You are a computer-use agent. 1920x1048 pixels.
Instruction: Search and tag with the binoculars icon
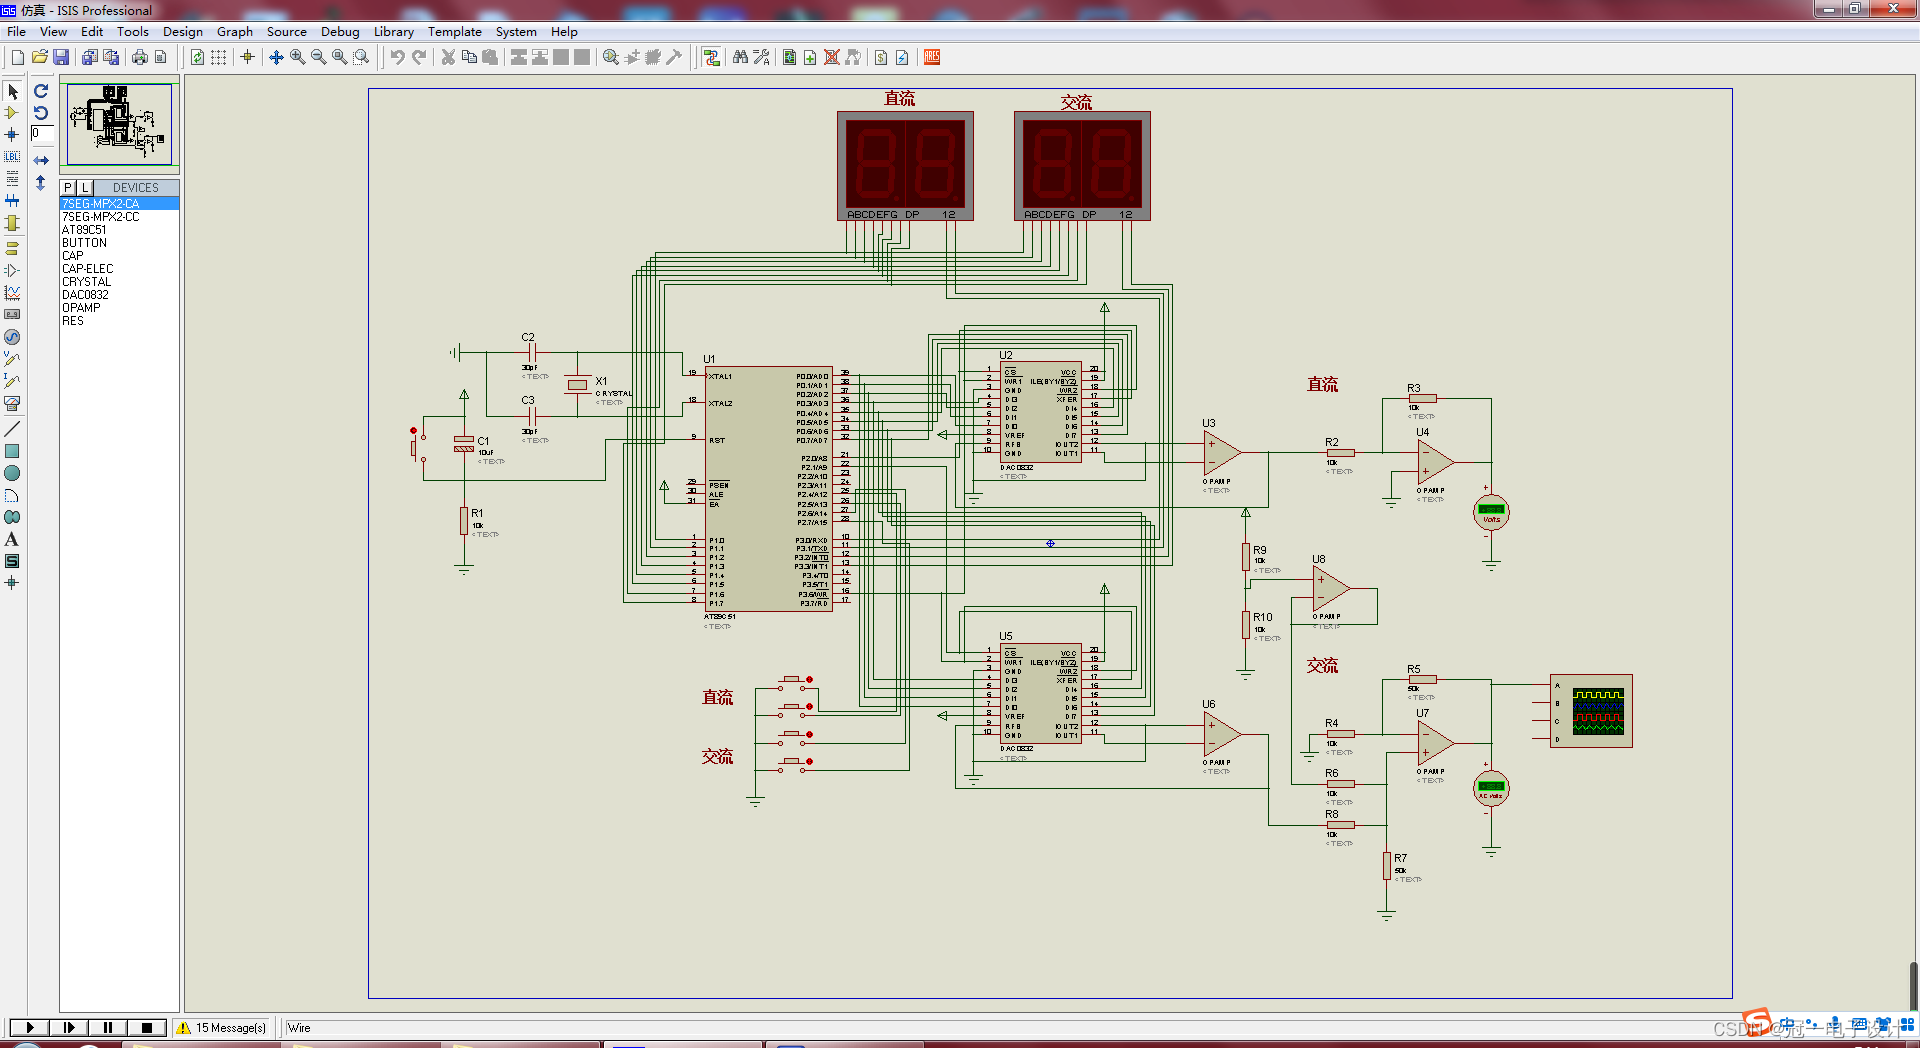[x=740, y=57]
